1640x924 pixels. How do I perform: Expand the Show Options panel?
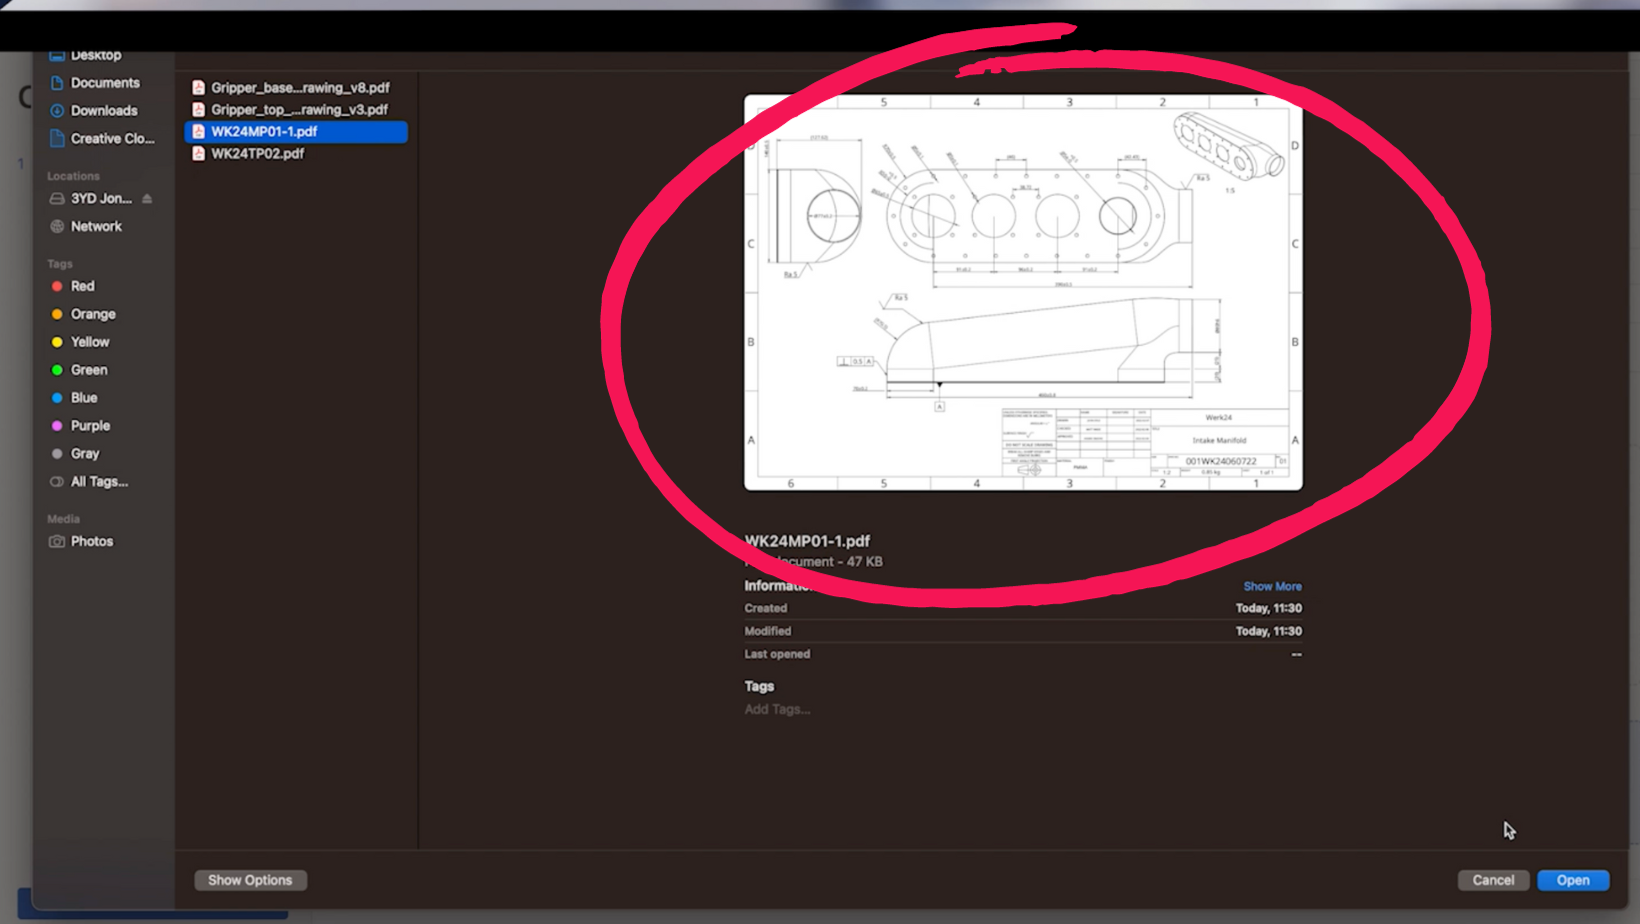[x=250, y=880]
